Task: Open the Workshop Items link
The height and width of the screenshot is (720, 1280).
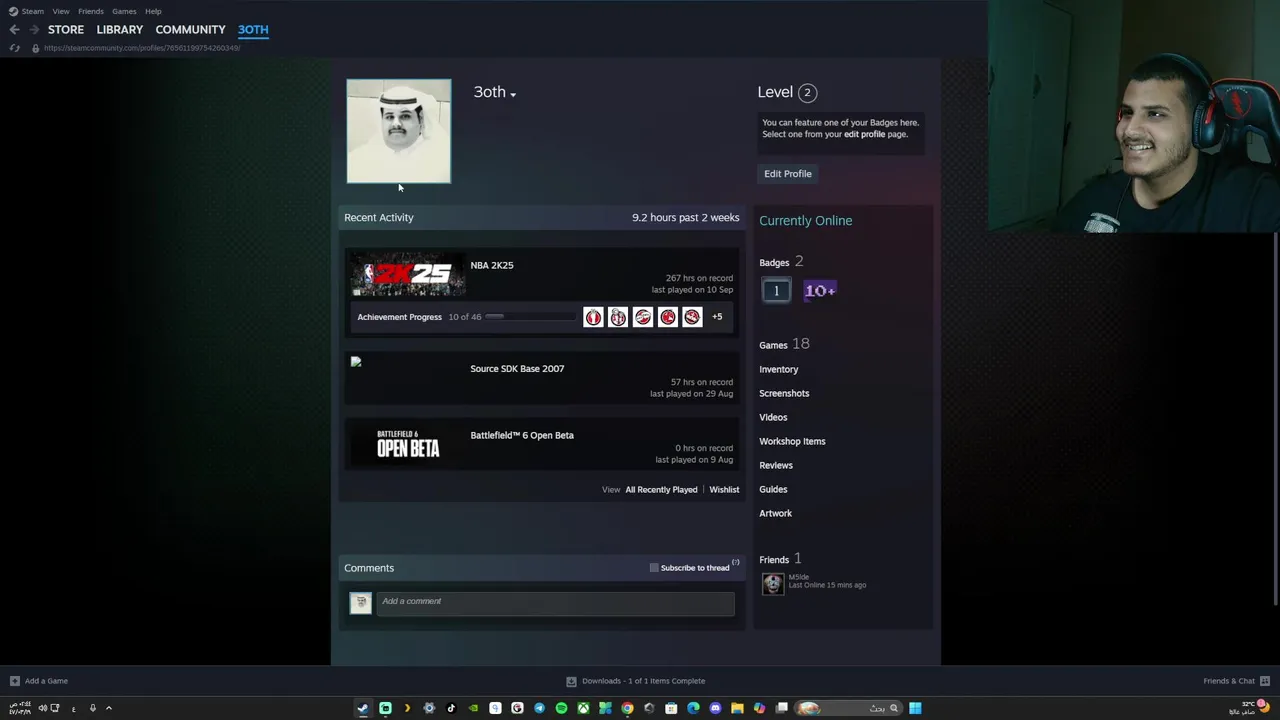Action: [792, 442]
